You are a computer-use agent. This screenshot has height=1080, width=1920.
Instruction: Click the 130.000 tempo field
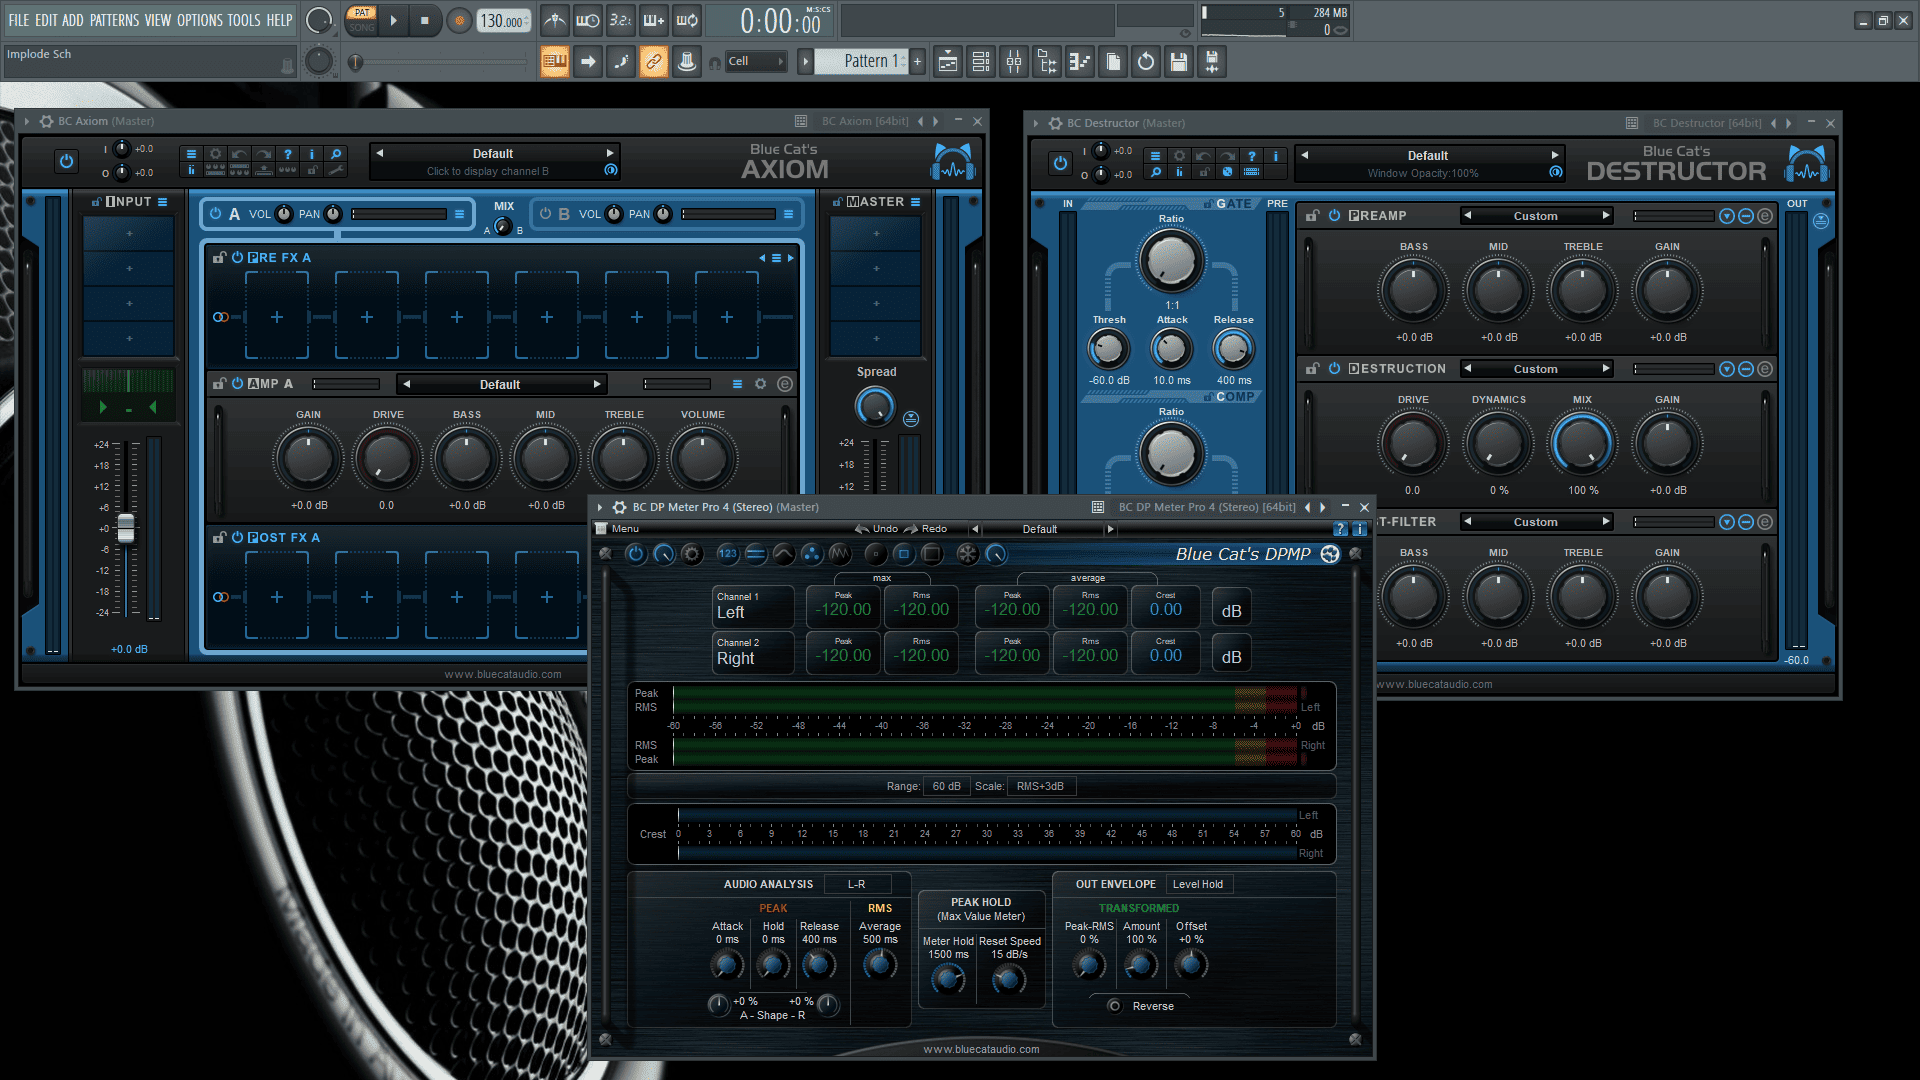(x=503, y=21)
